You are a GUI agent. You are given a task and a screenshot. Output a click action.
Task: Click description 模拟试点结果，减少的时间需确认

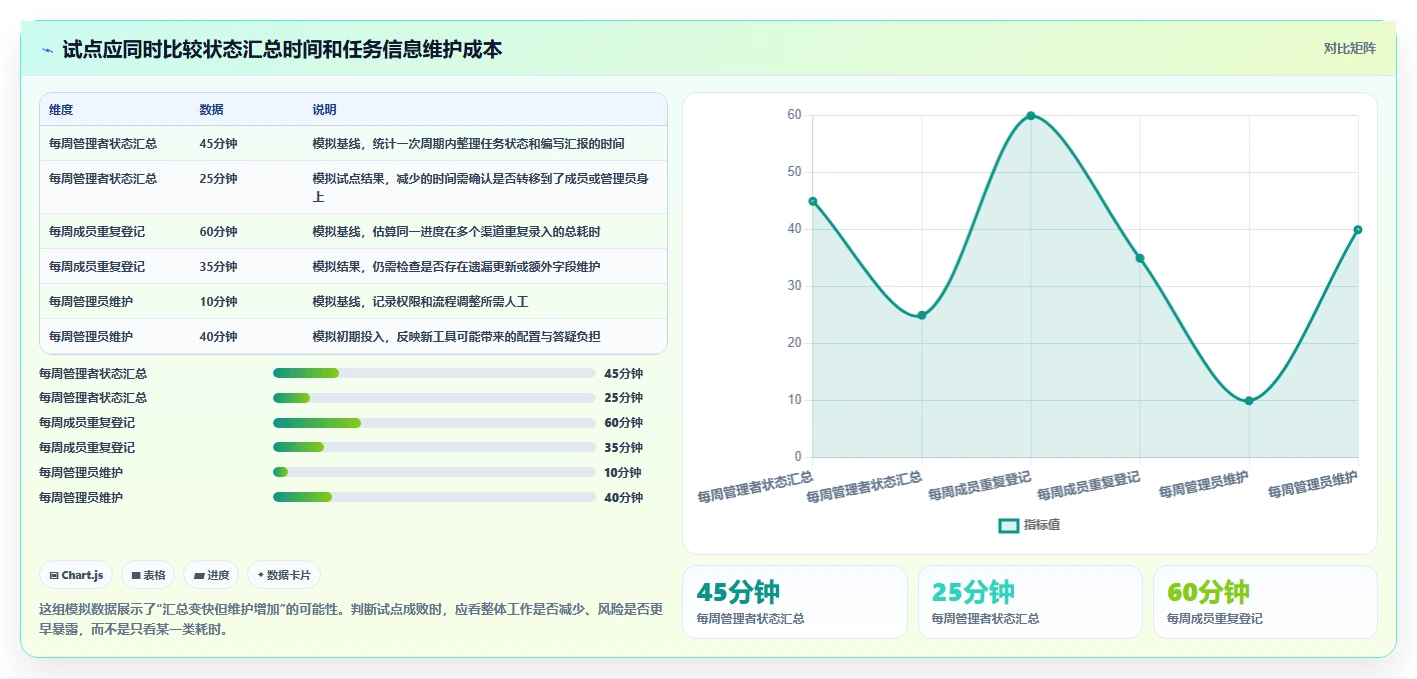pyautogui.click(x=481, y=187)
